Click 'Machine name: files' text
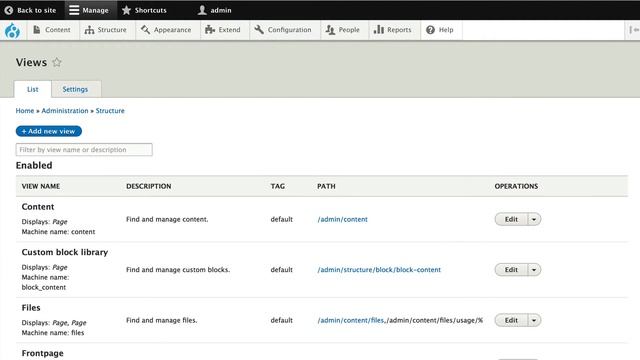The height and width of the screenshot is (360, 640). [x=53, y=333]
